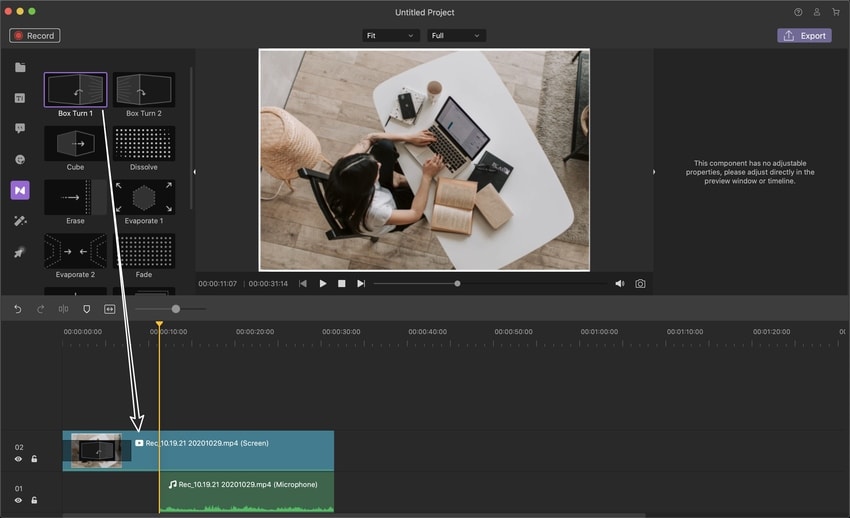Open the user account icon
Viewport: 850px width, 518px height.
[817, 12]
